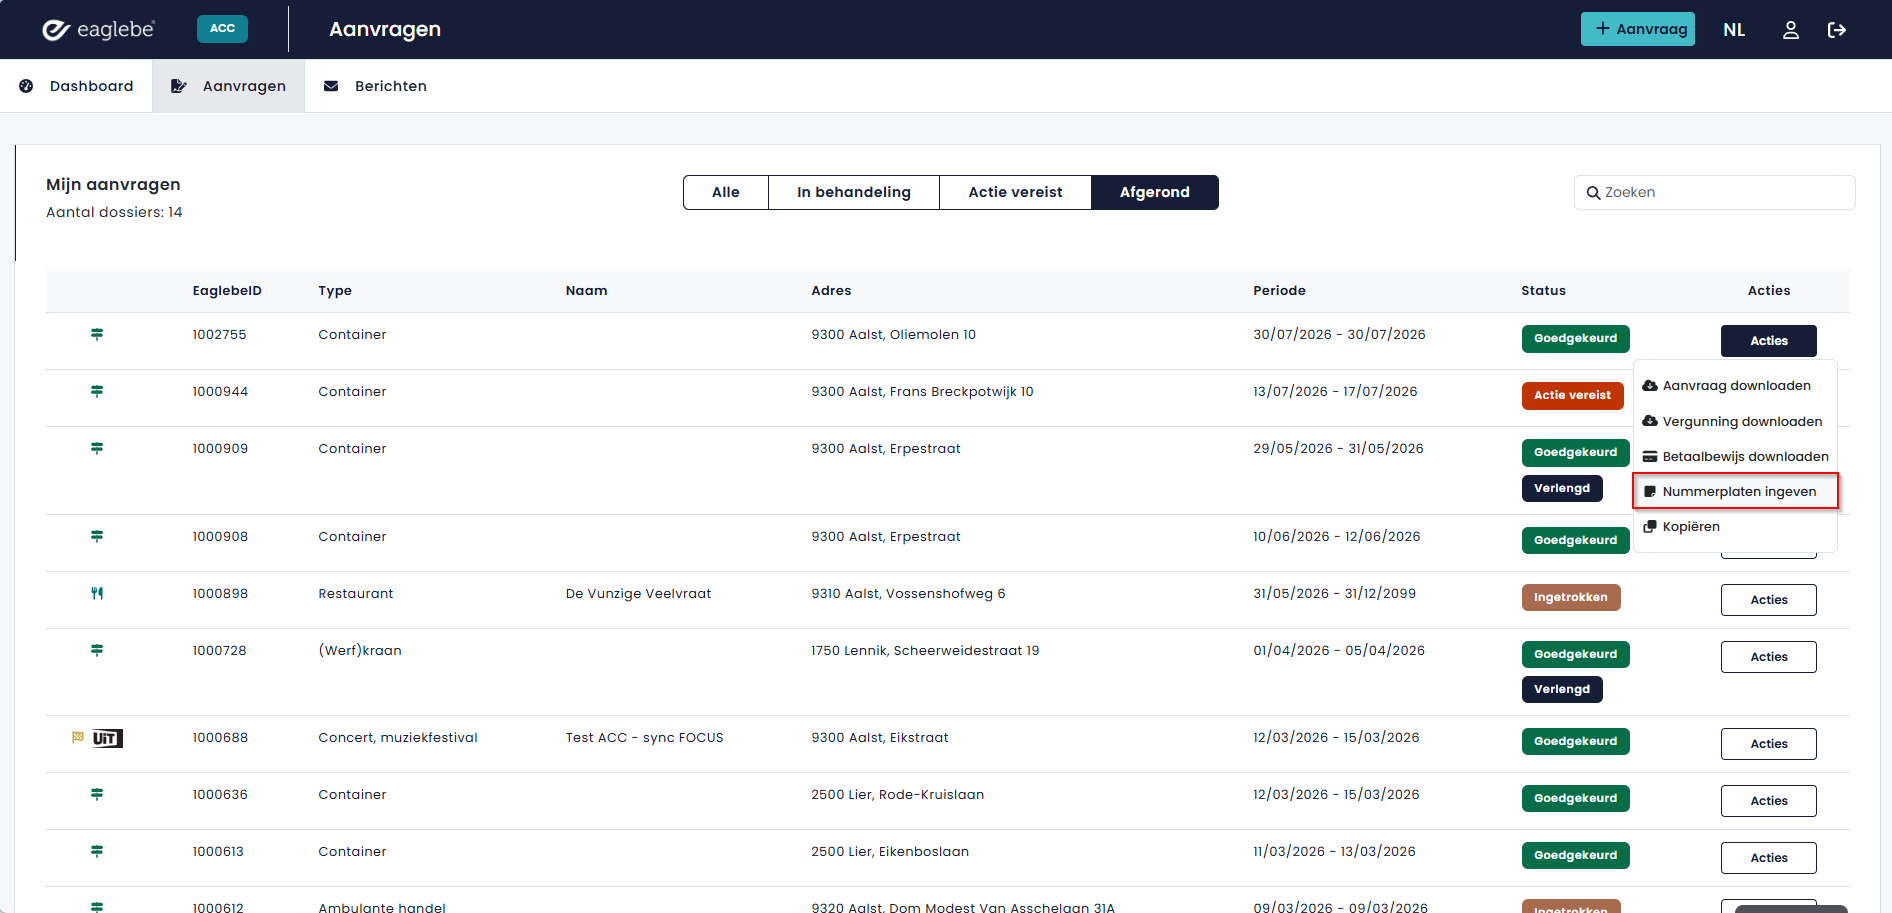Click type Concert, muziekfestival
The image size is (1892, 913).
coord(398,738)
